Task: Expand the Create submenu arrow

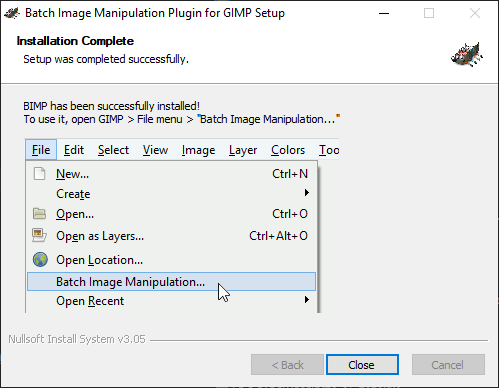Action: coord(307,193)
